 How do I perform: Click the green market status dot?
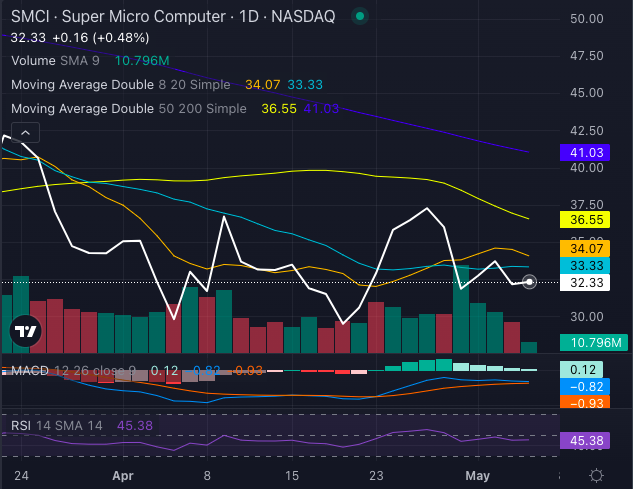coord(360,16)
